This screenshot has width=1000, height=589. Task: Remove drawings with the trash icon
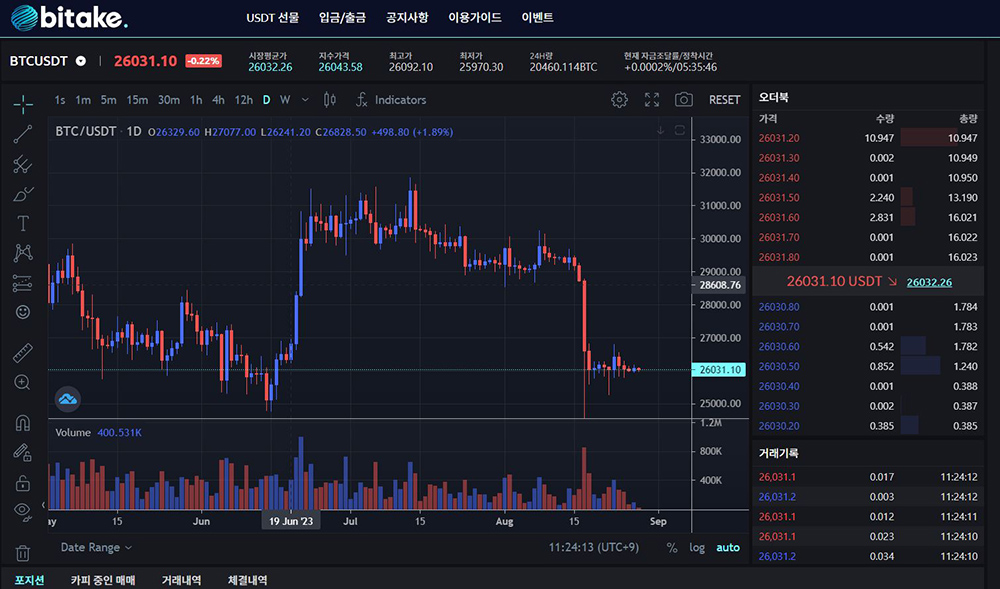[x=22, y=553]
